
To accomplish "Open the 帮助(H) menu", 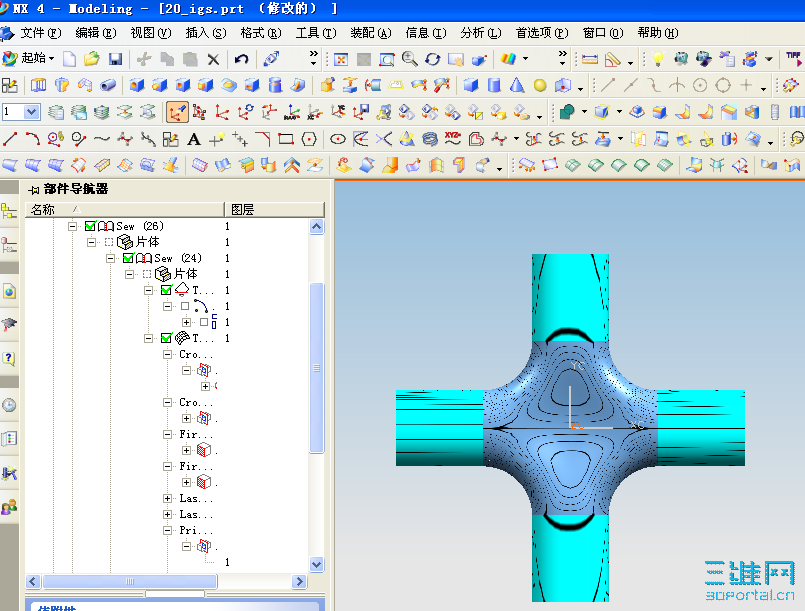I will pyautogui.click(x=658, y=33).
